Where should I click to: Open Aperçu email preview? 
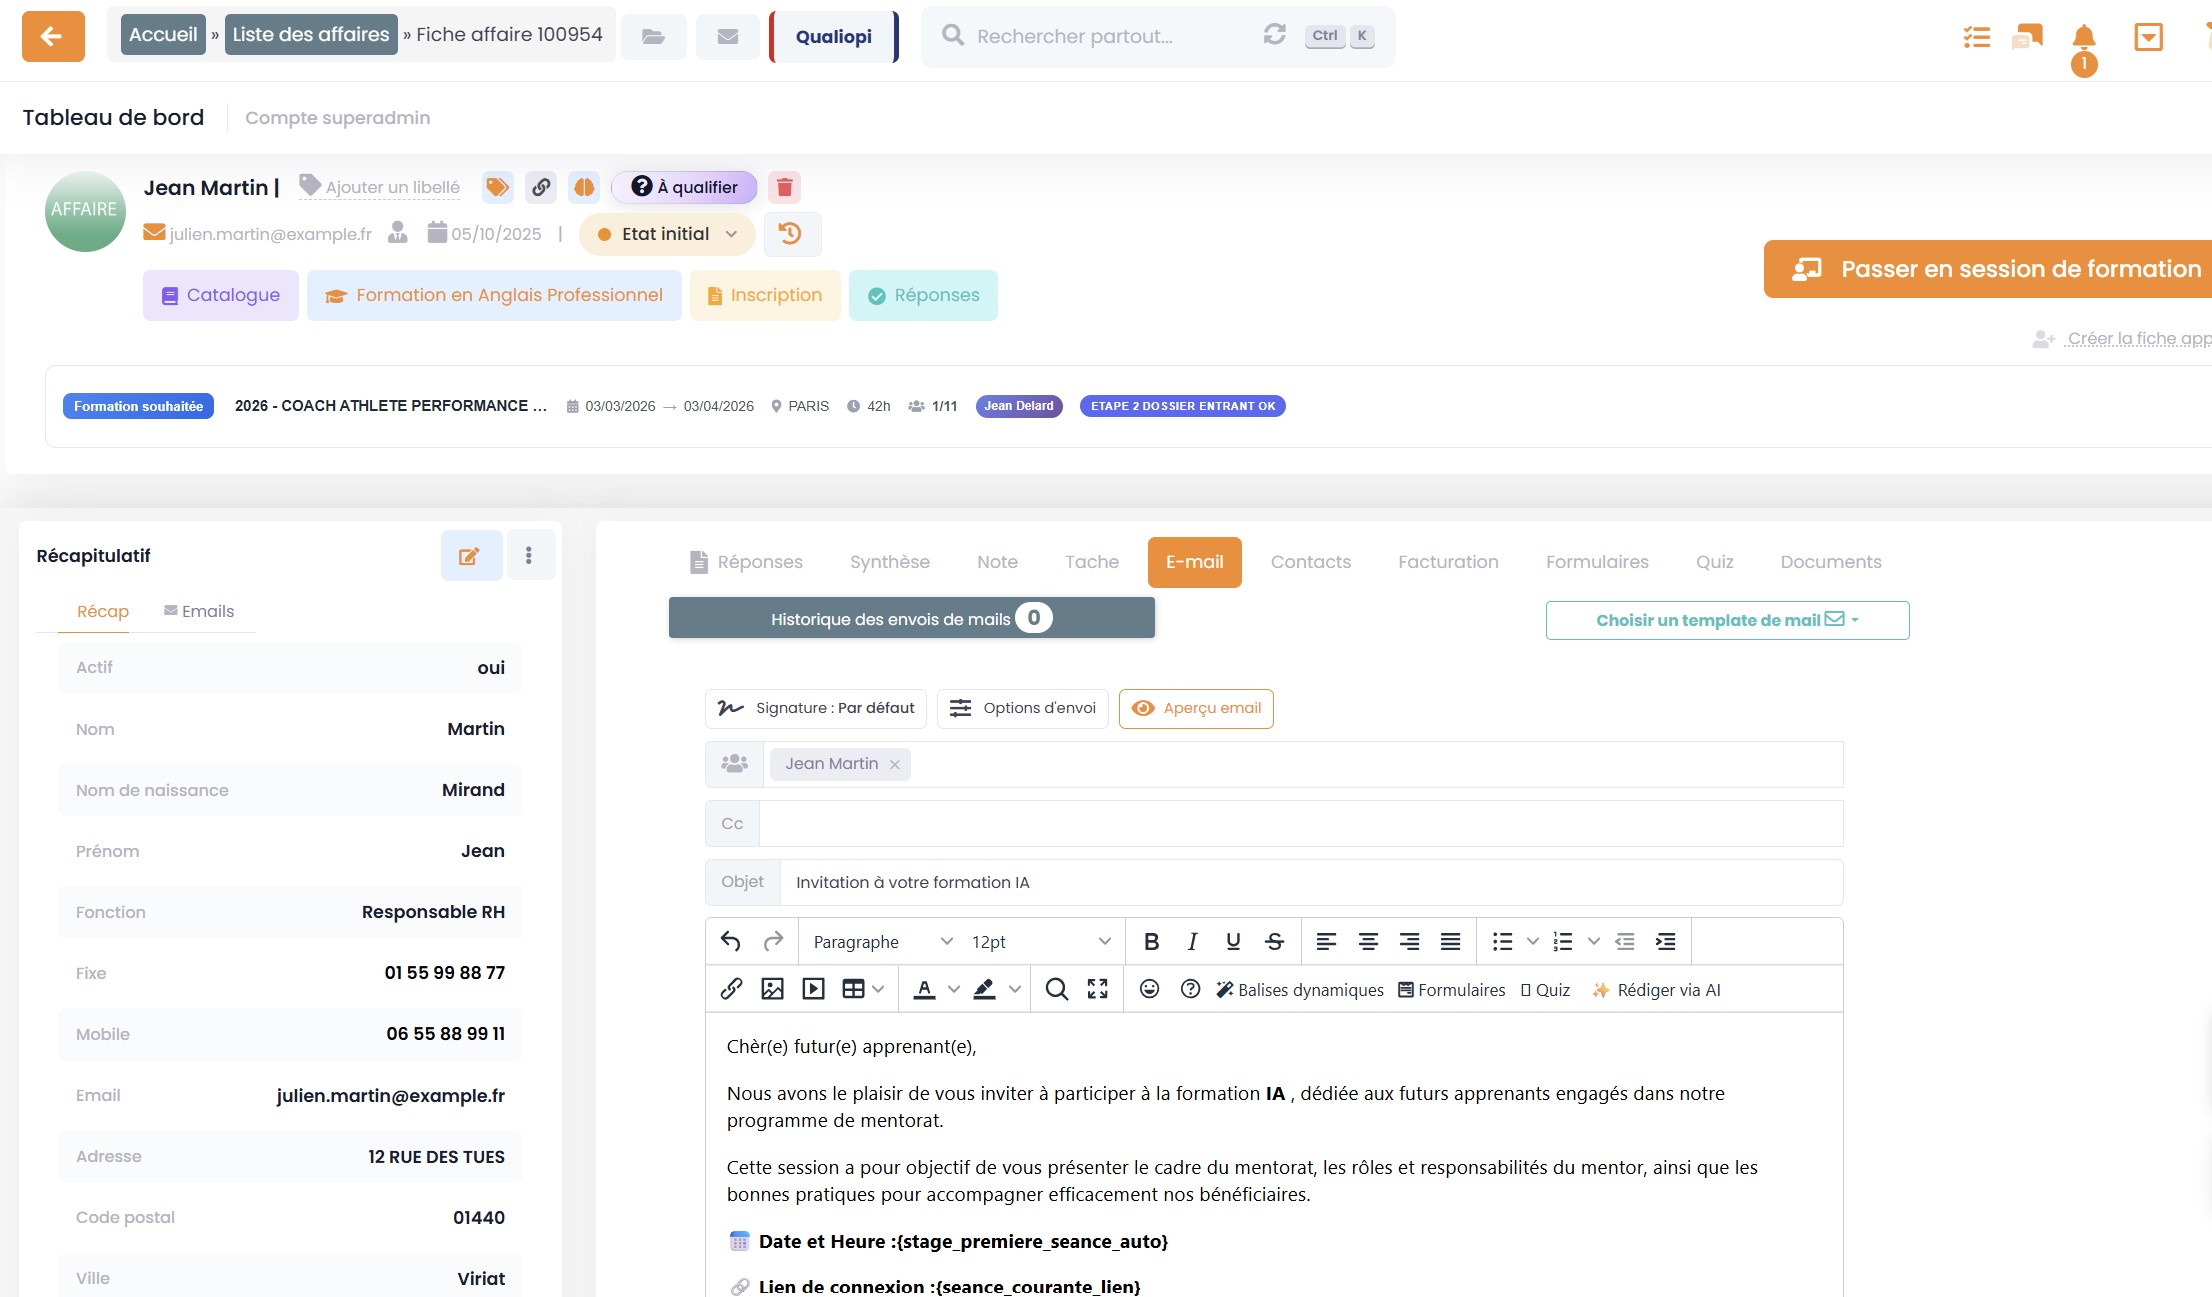click(x=1196, y=709)
